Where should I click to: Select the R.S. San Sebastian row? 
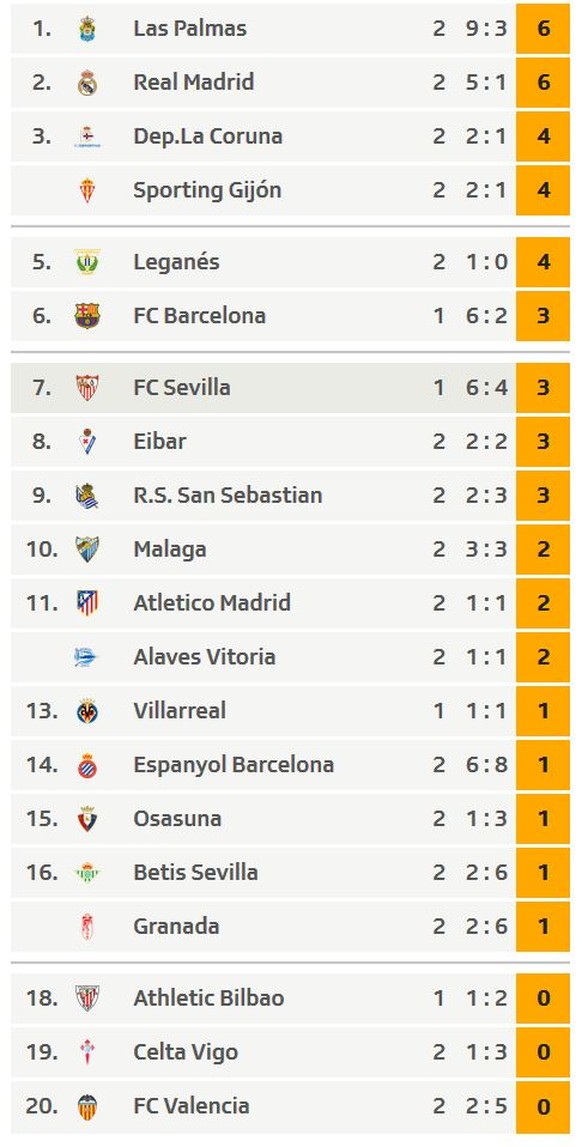pos(290,495)
